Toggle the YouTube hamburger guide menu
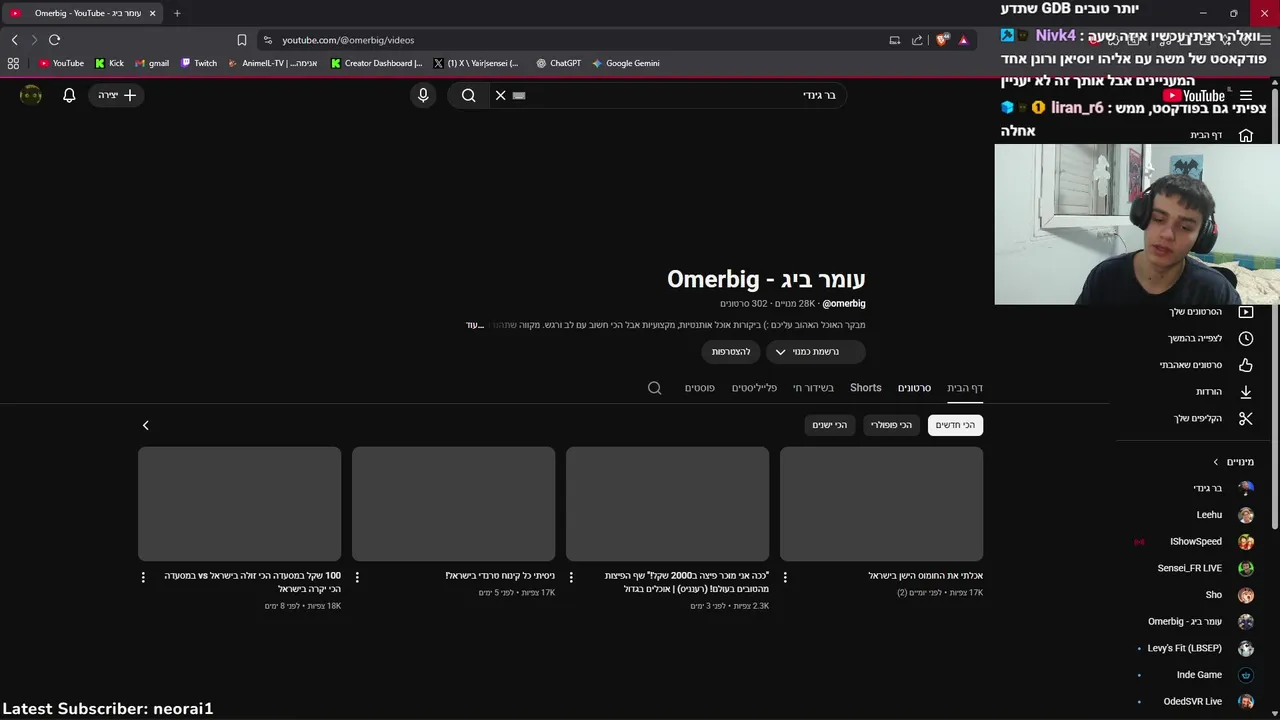The height and width of the screenshot is (720, 1280). point(1245,96)
